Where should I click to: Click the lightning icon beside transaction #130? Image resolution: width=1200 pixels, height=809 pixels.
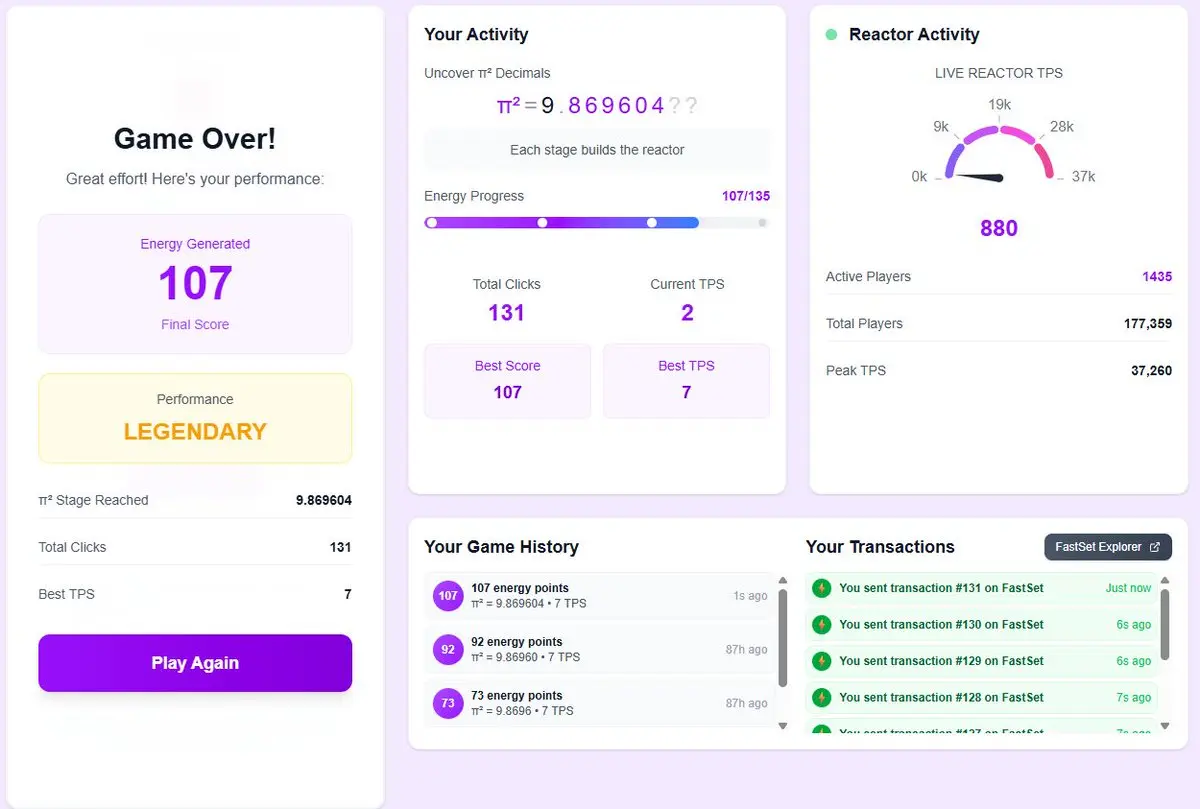822,624
